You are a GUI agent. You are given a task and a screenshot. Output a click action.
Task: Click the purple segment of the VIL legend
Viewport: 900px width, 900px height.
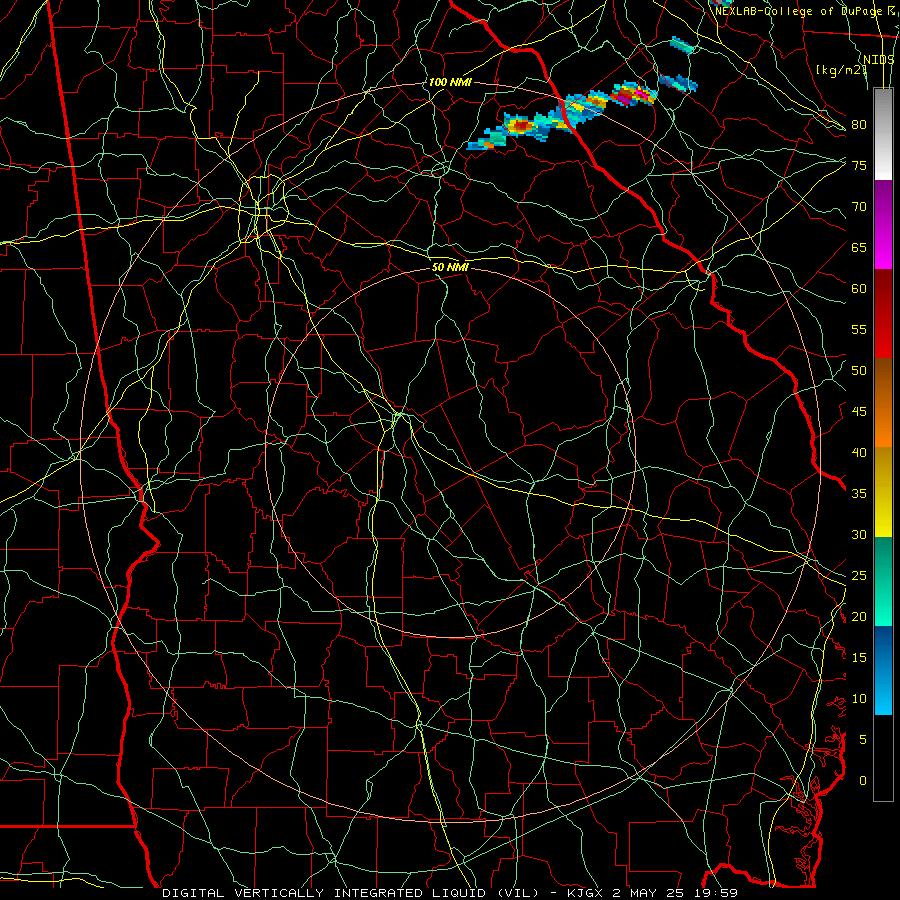883,200
